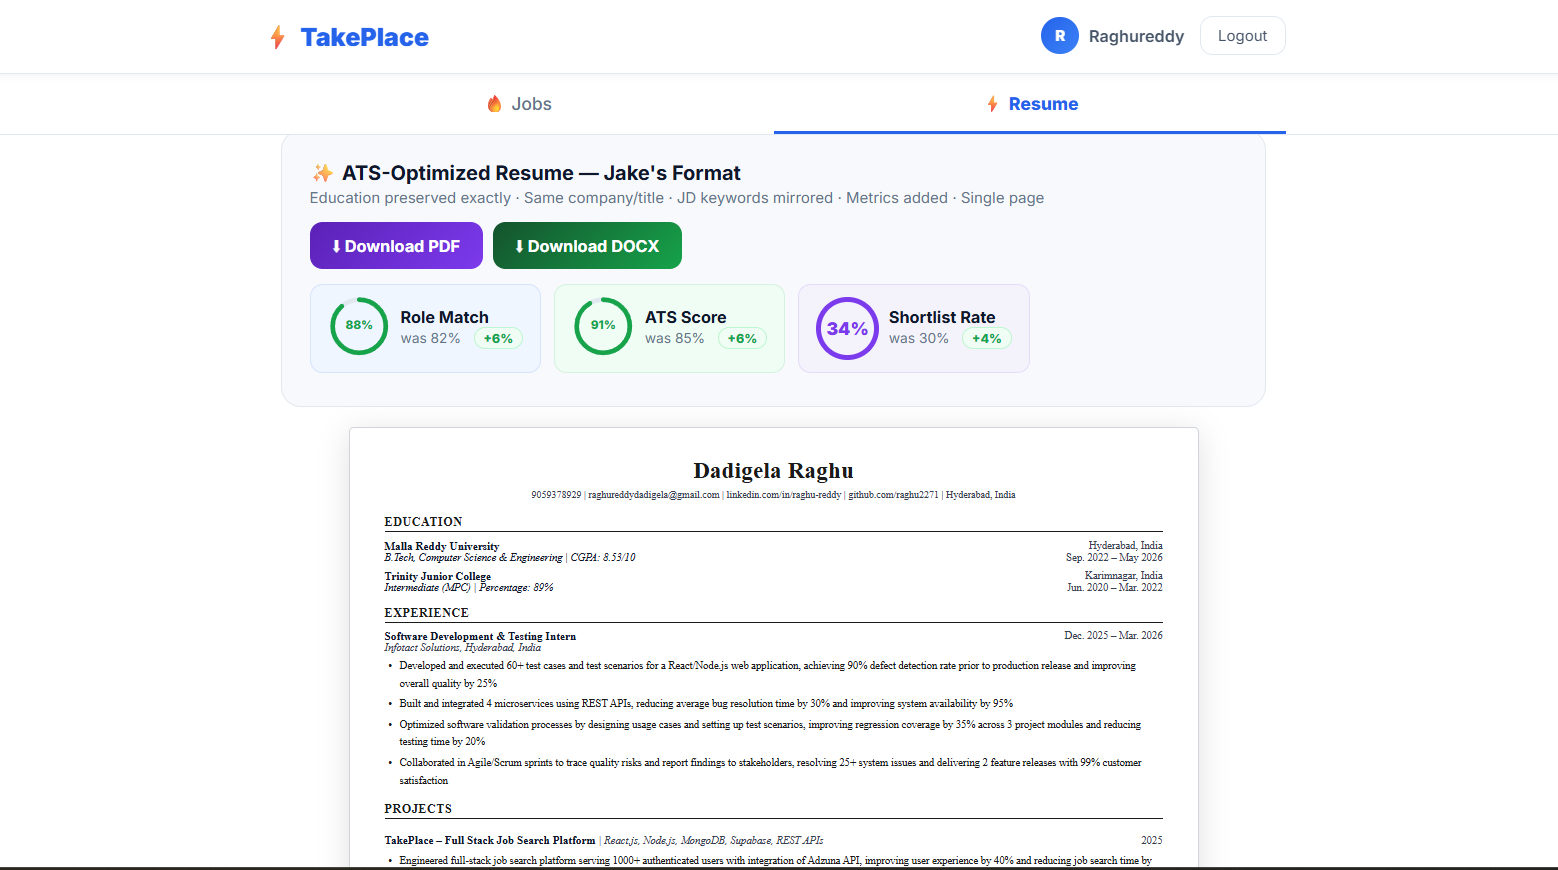Click the Raghureddy username label
Image resolution: width=1558 pixels, height=870 pixels.
tap(1136, 36)
